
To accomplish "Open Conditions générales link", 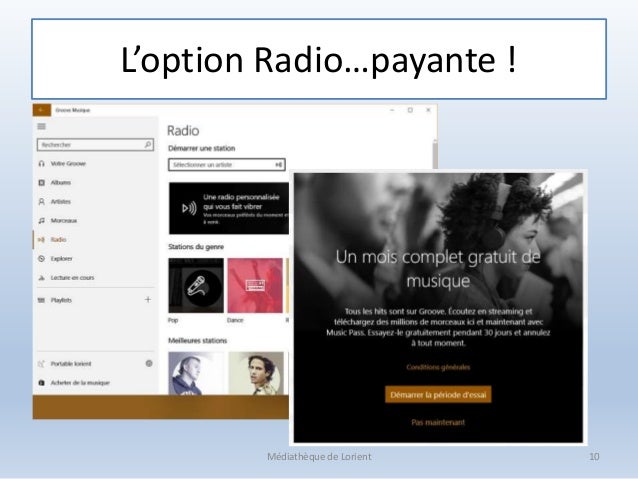I will 438,367.
